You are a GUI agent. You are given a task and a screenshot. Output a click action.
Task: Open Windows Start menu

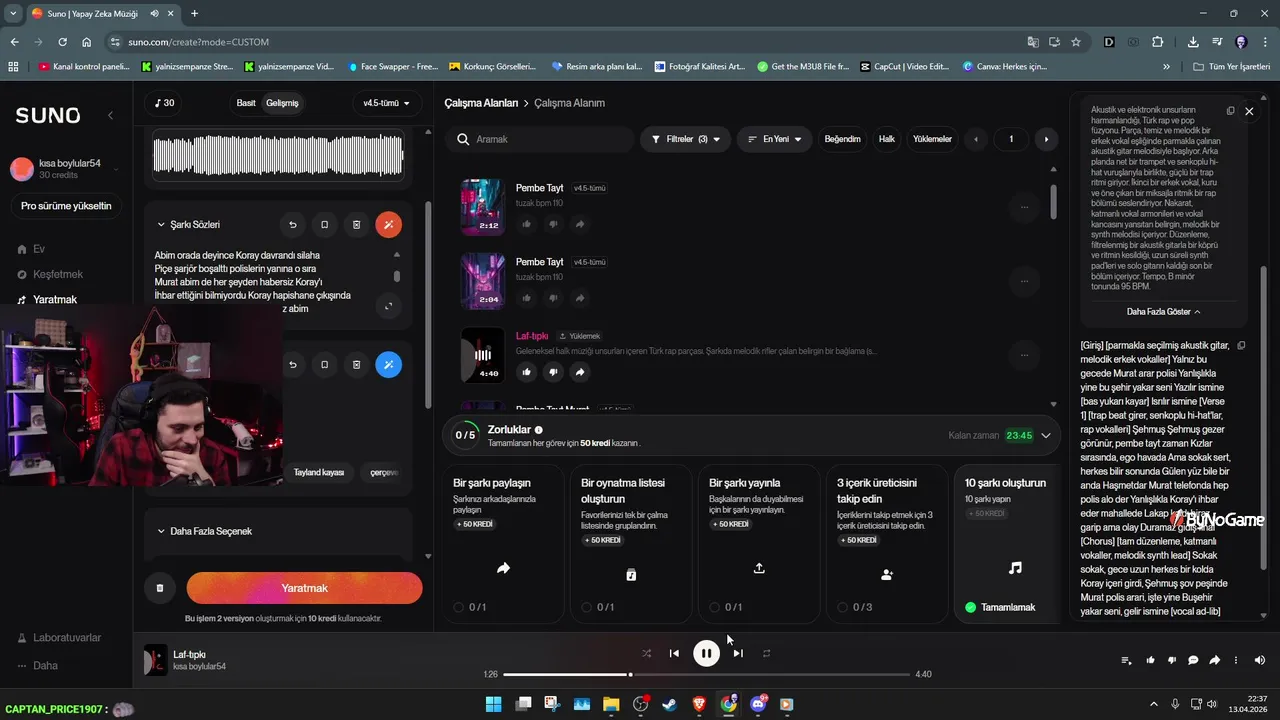(x=494, y=704)
